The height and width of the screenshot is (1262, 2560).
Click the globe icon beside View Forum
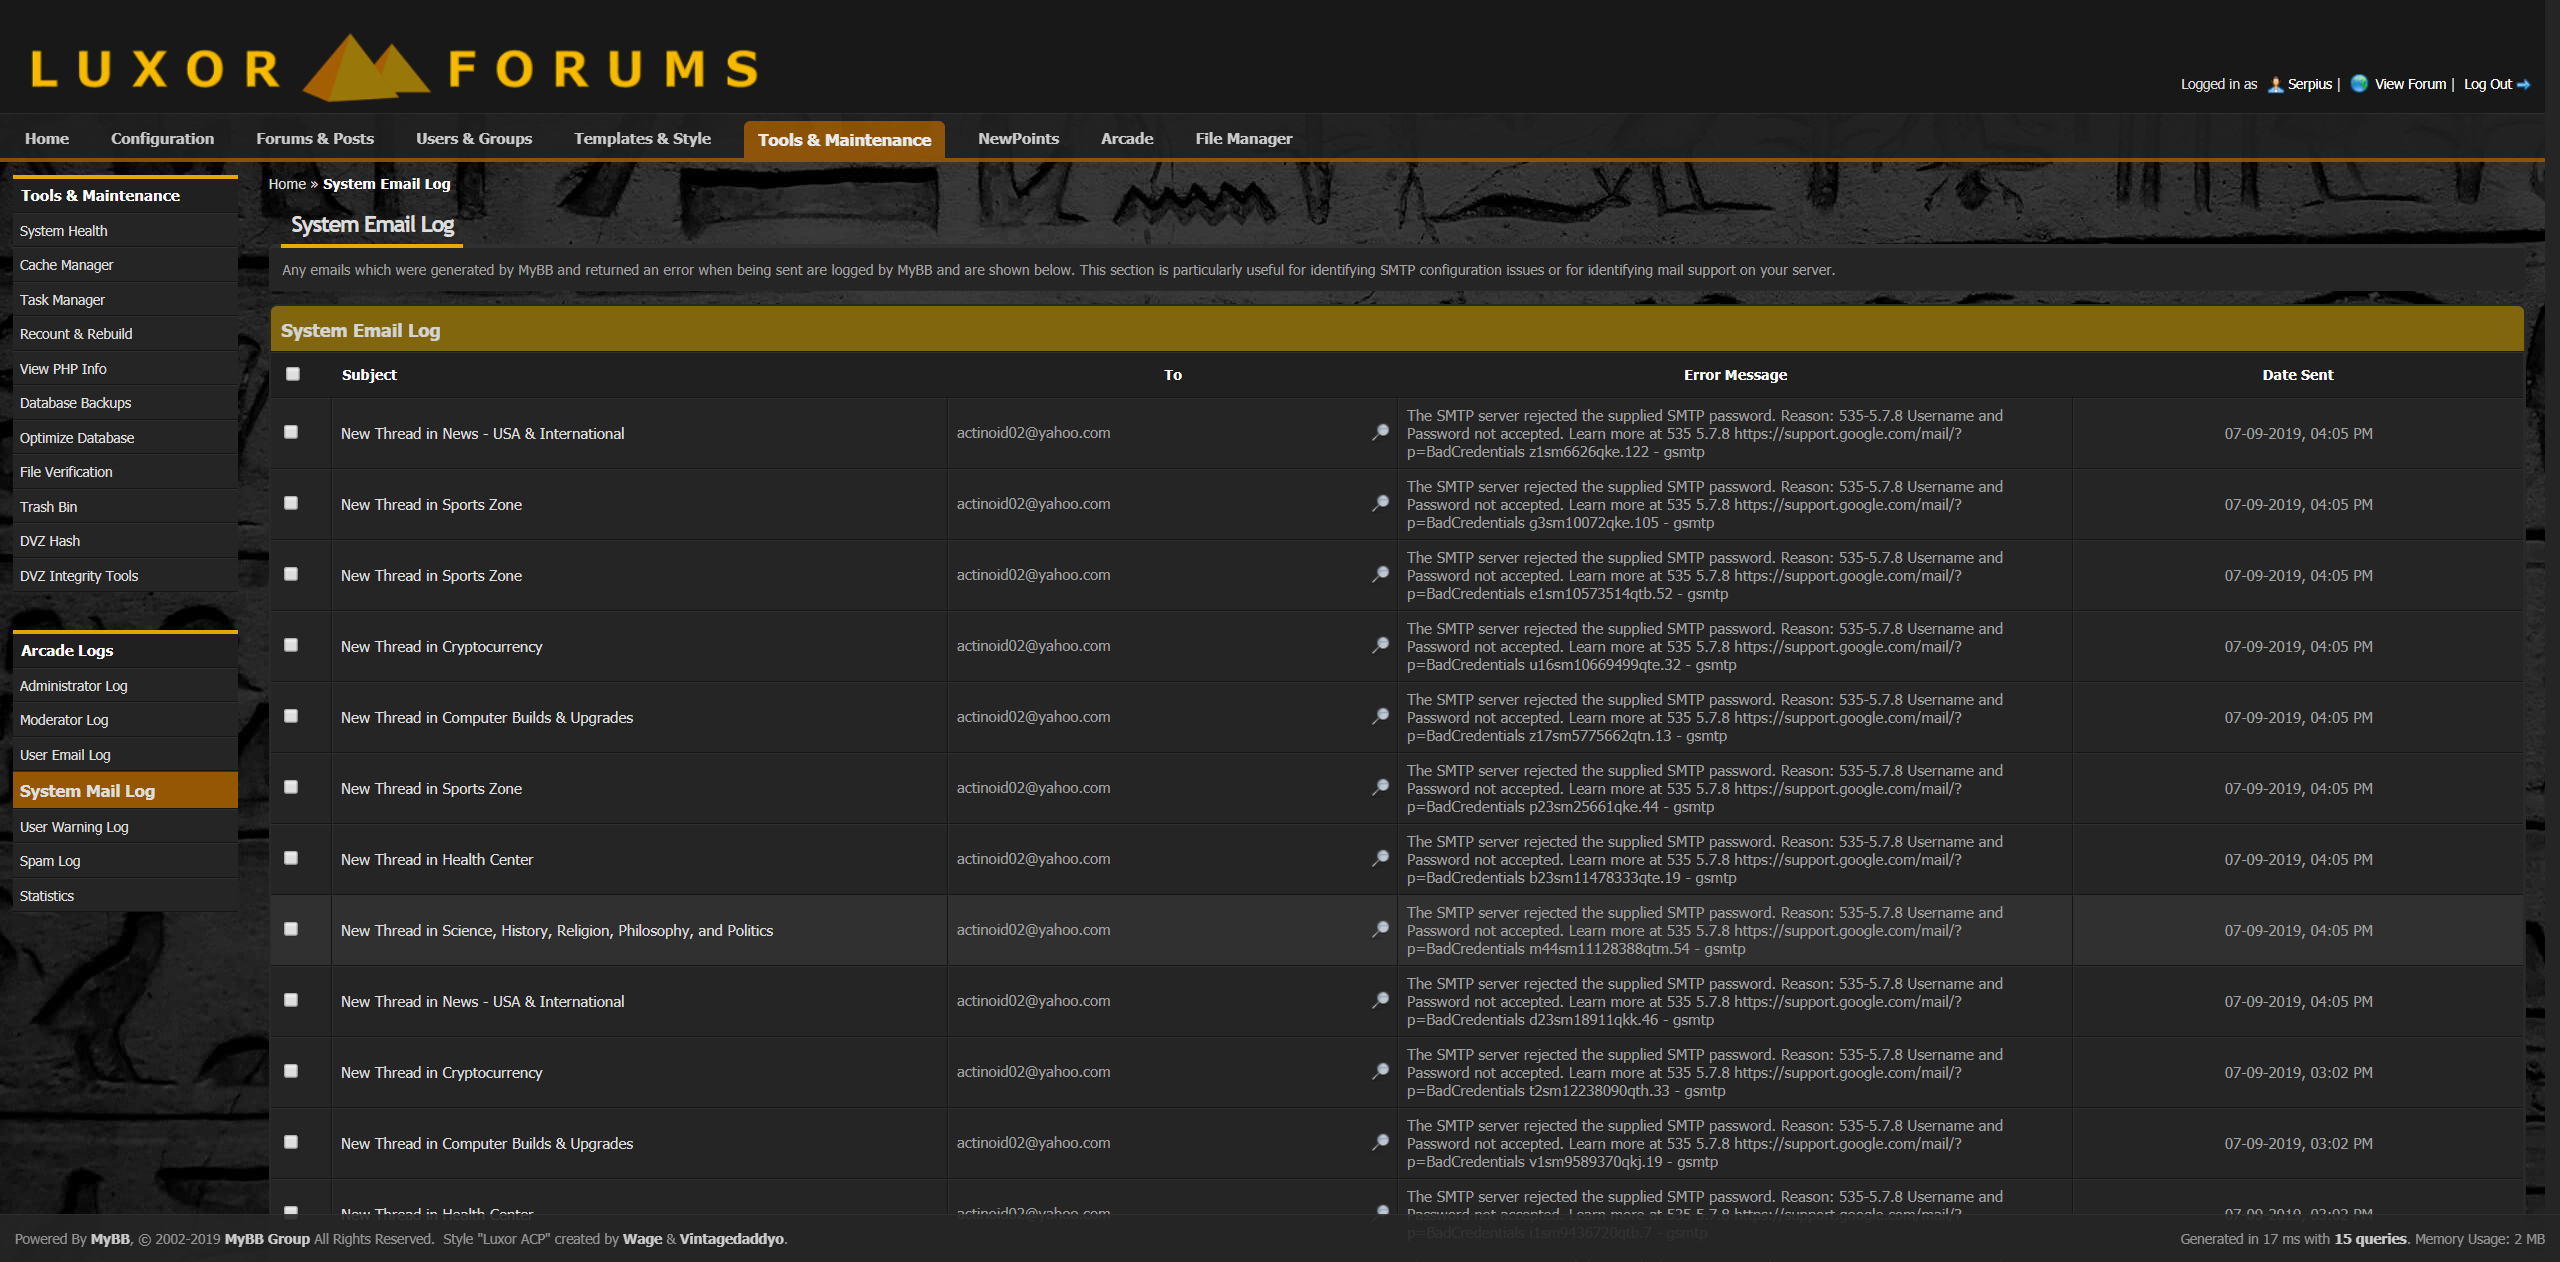click(2359, 83)
